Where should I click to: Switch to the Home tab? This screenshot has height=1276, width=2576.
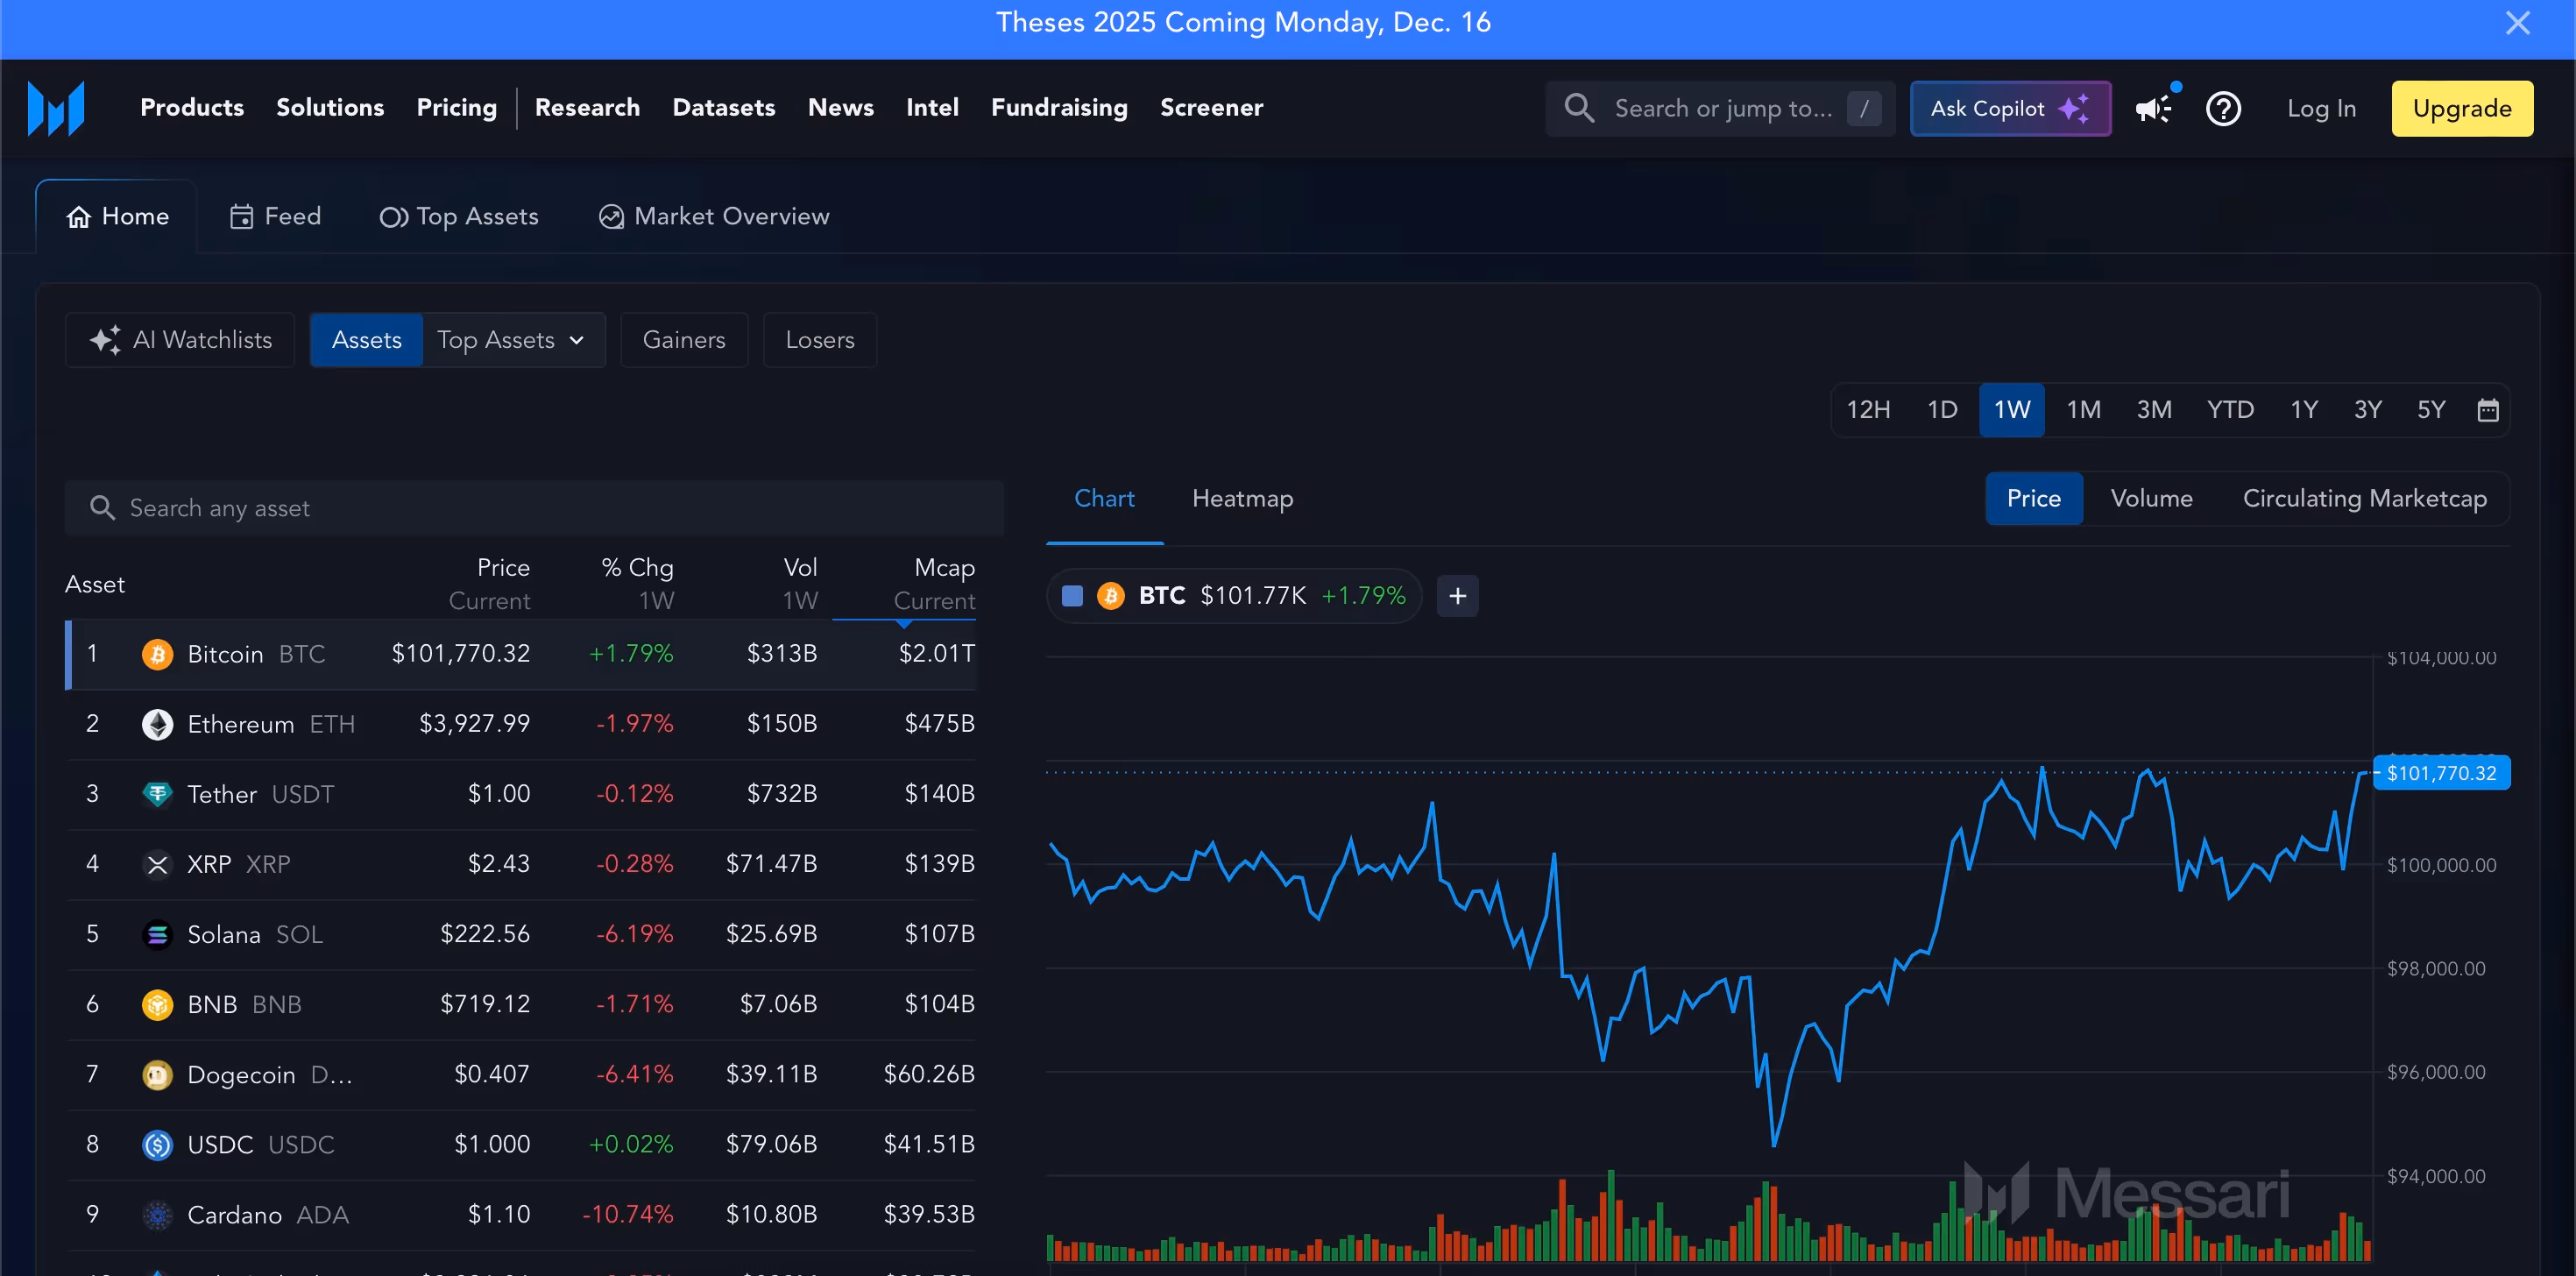117,217
